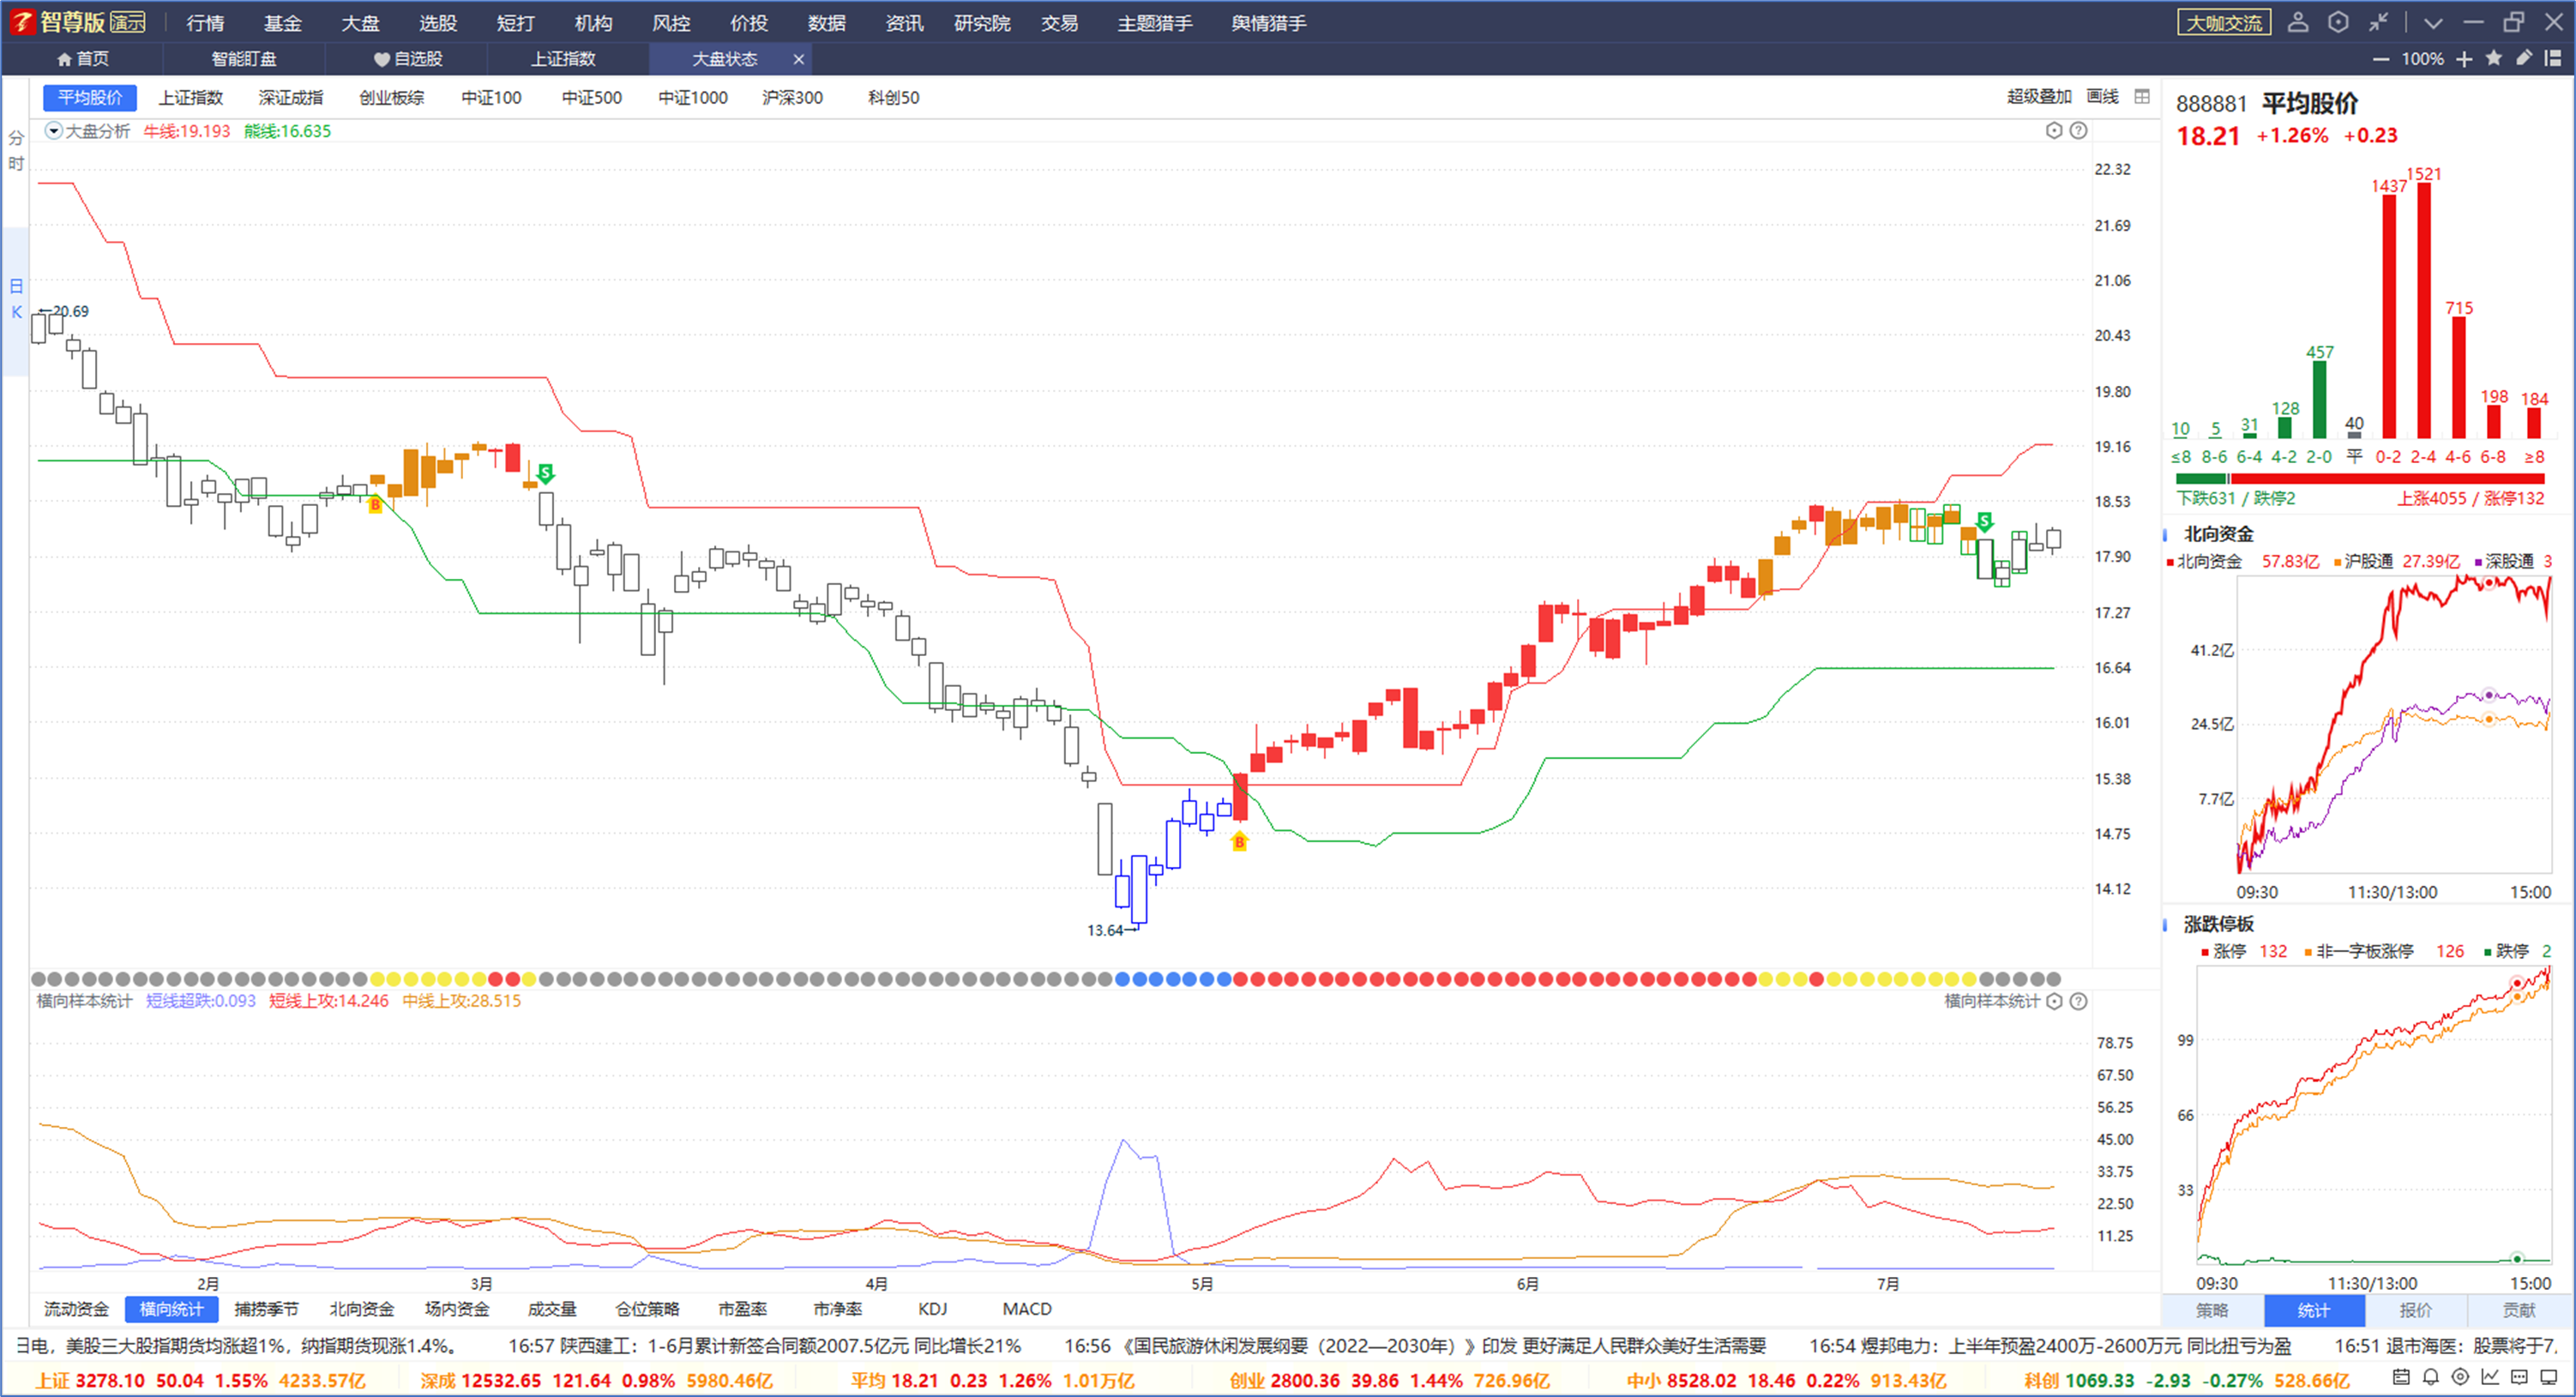The width and height of the screenshot is (2576, 1397).
Task: Select the 中证100 index toggle
Action: (491, 97)
